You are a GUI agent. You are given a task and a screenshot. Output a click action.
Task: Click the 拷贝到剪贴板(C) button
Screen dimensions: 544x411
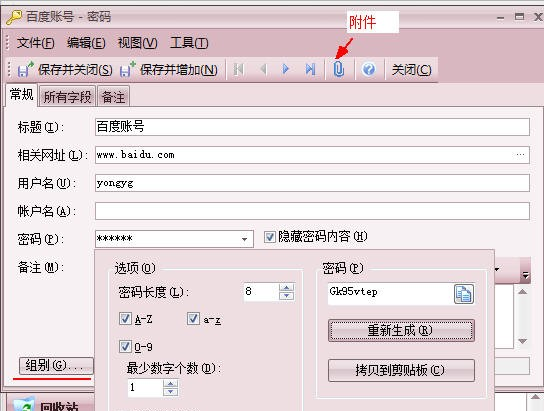tap(401, 370)
